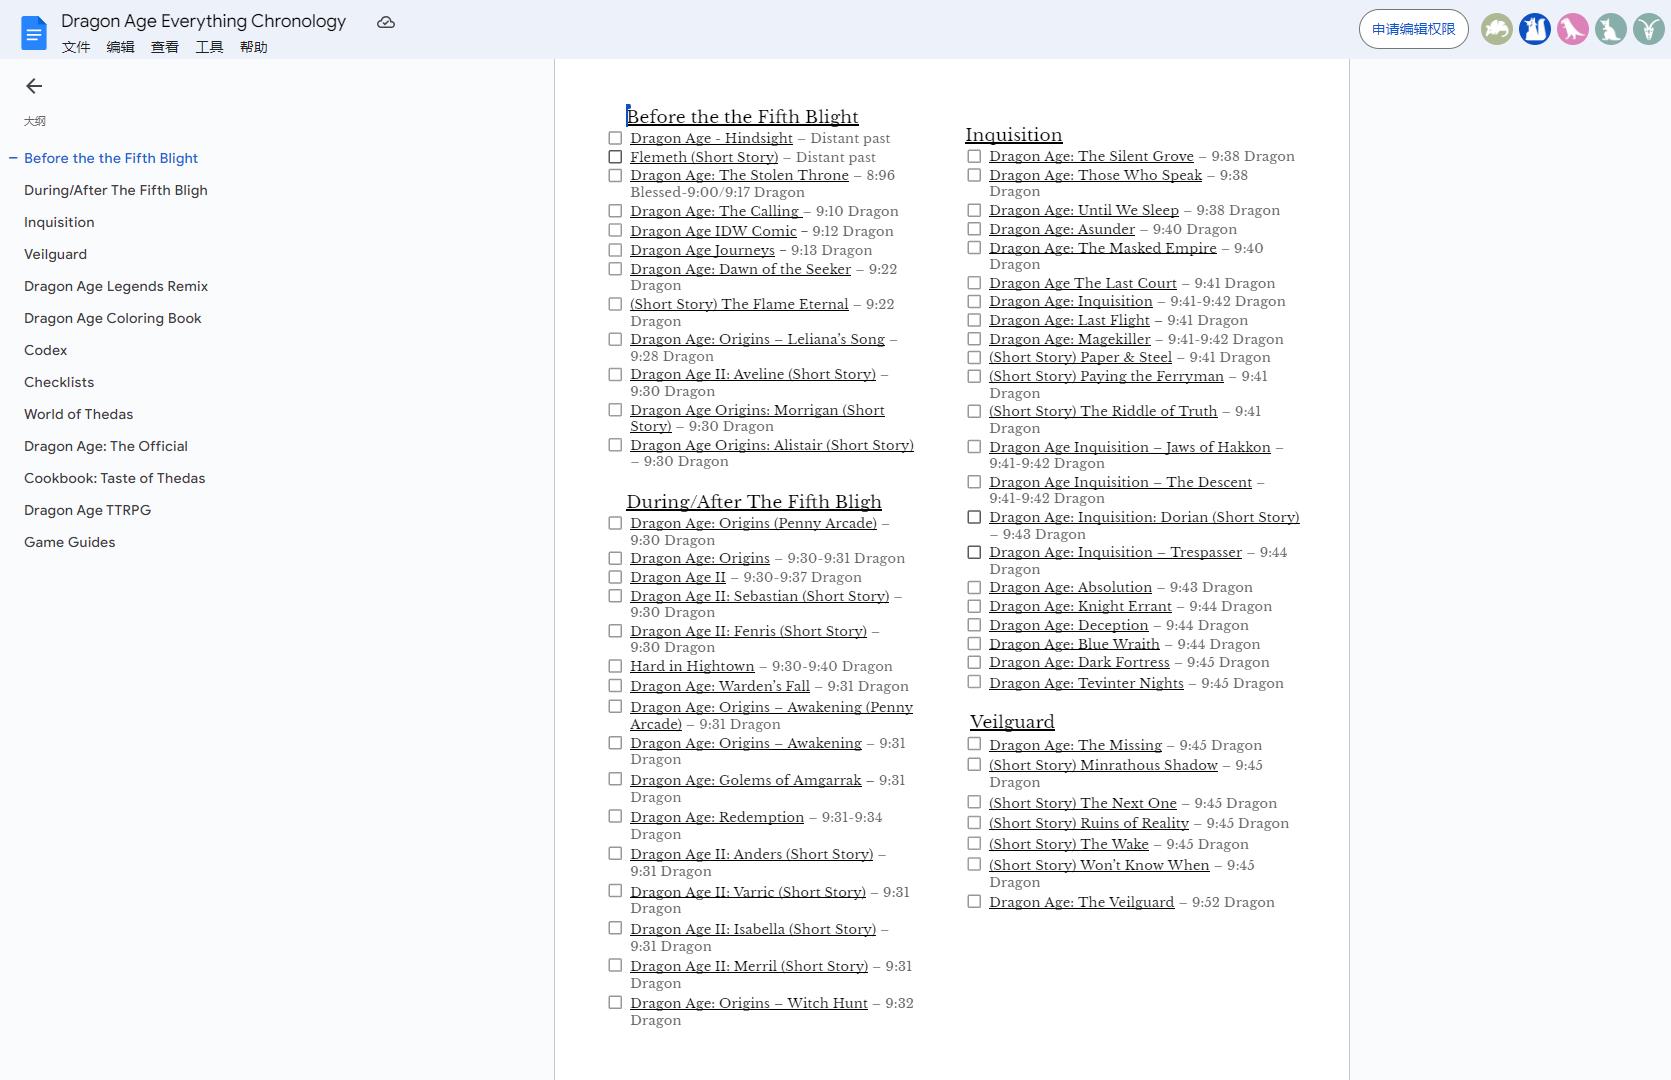
Task: Open the Dragon Age: Magekiller link
Action: (1070, 339)
